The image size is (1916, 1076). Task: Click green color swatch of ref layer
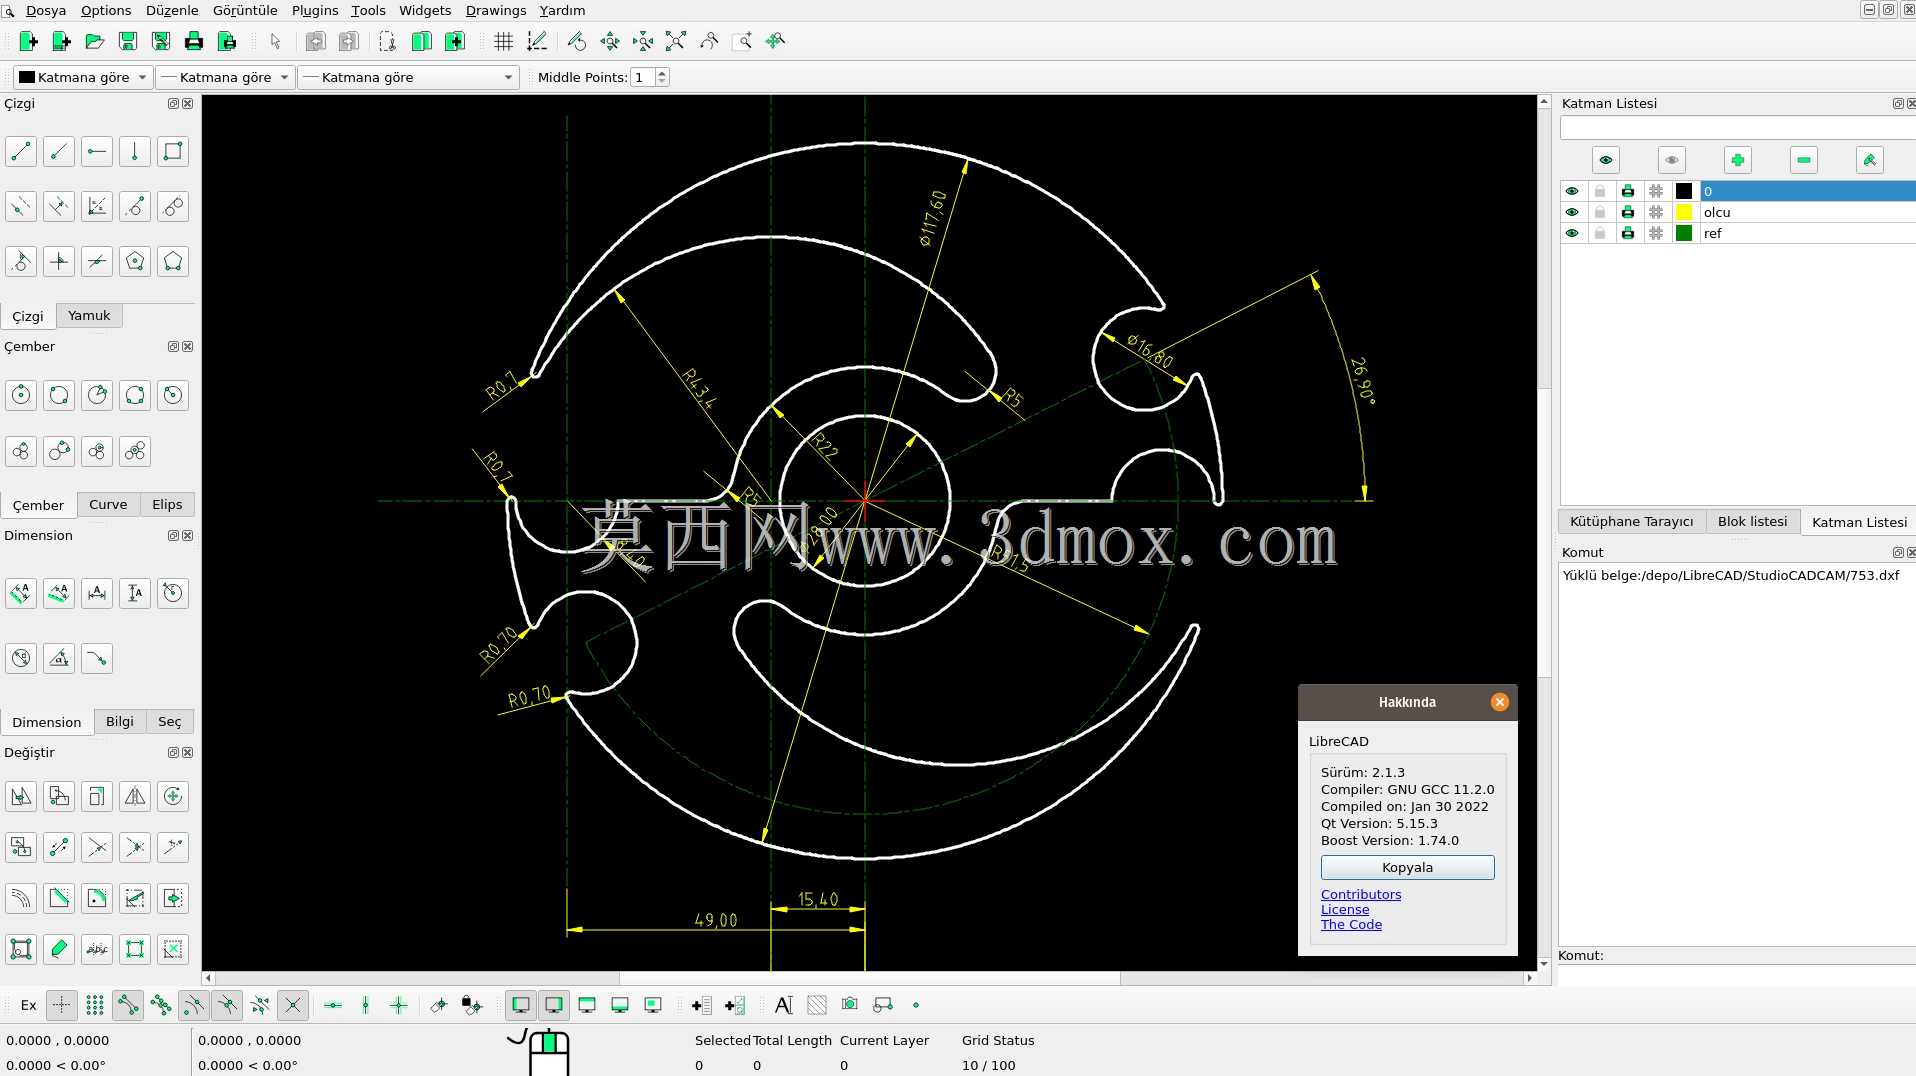point(1684,233)
